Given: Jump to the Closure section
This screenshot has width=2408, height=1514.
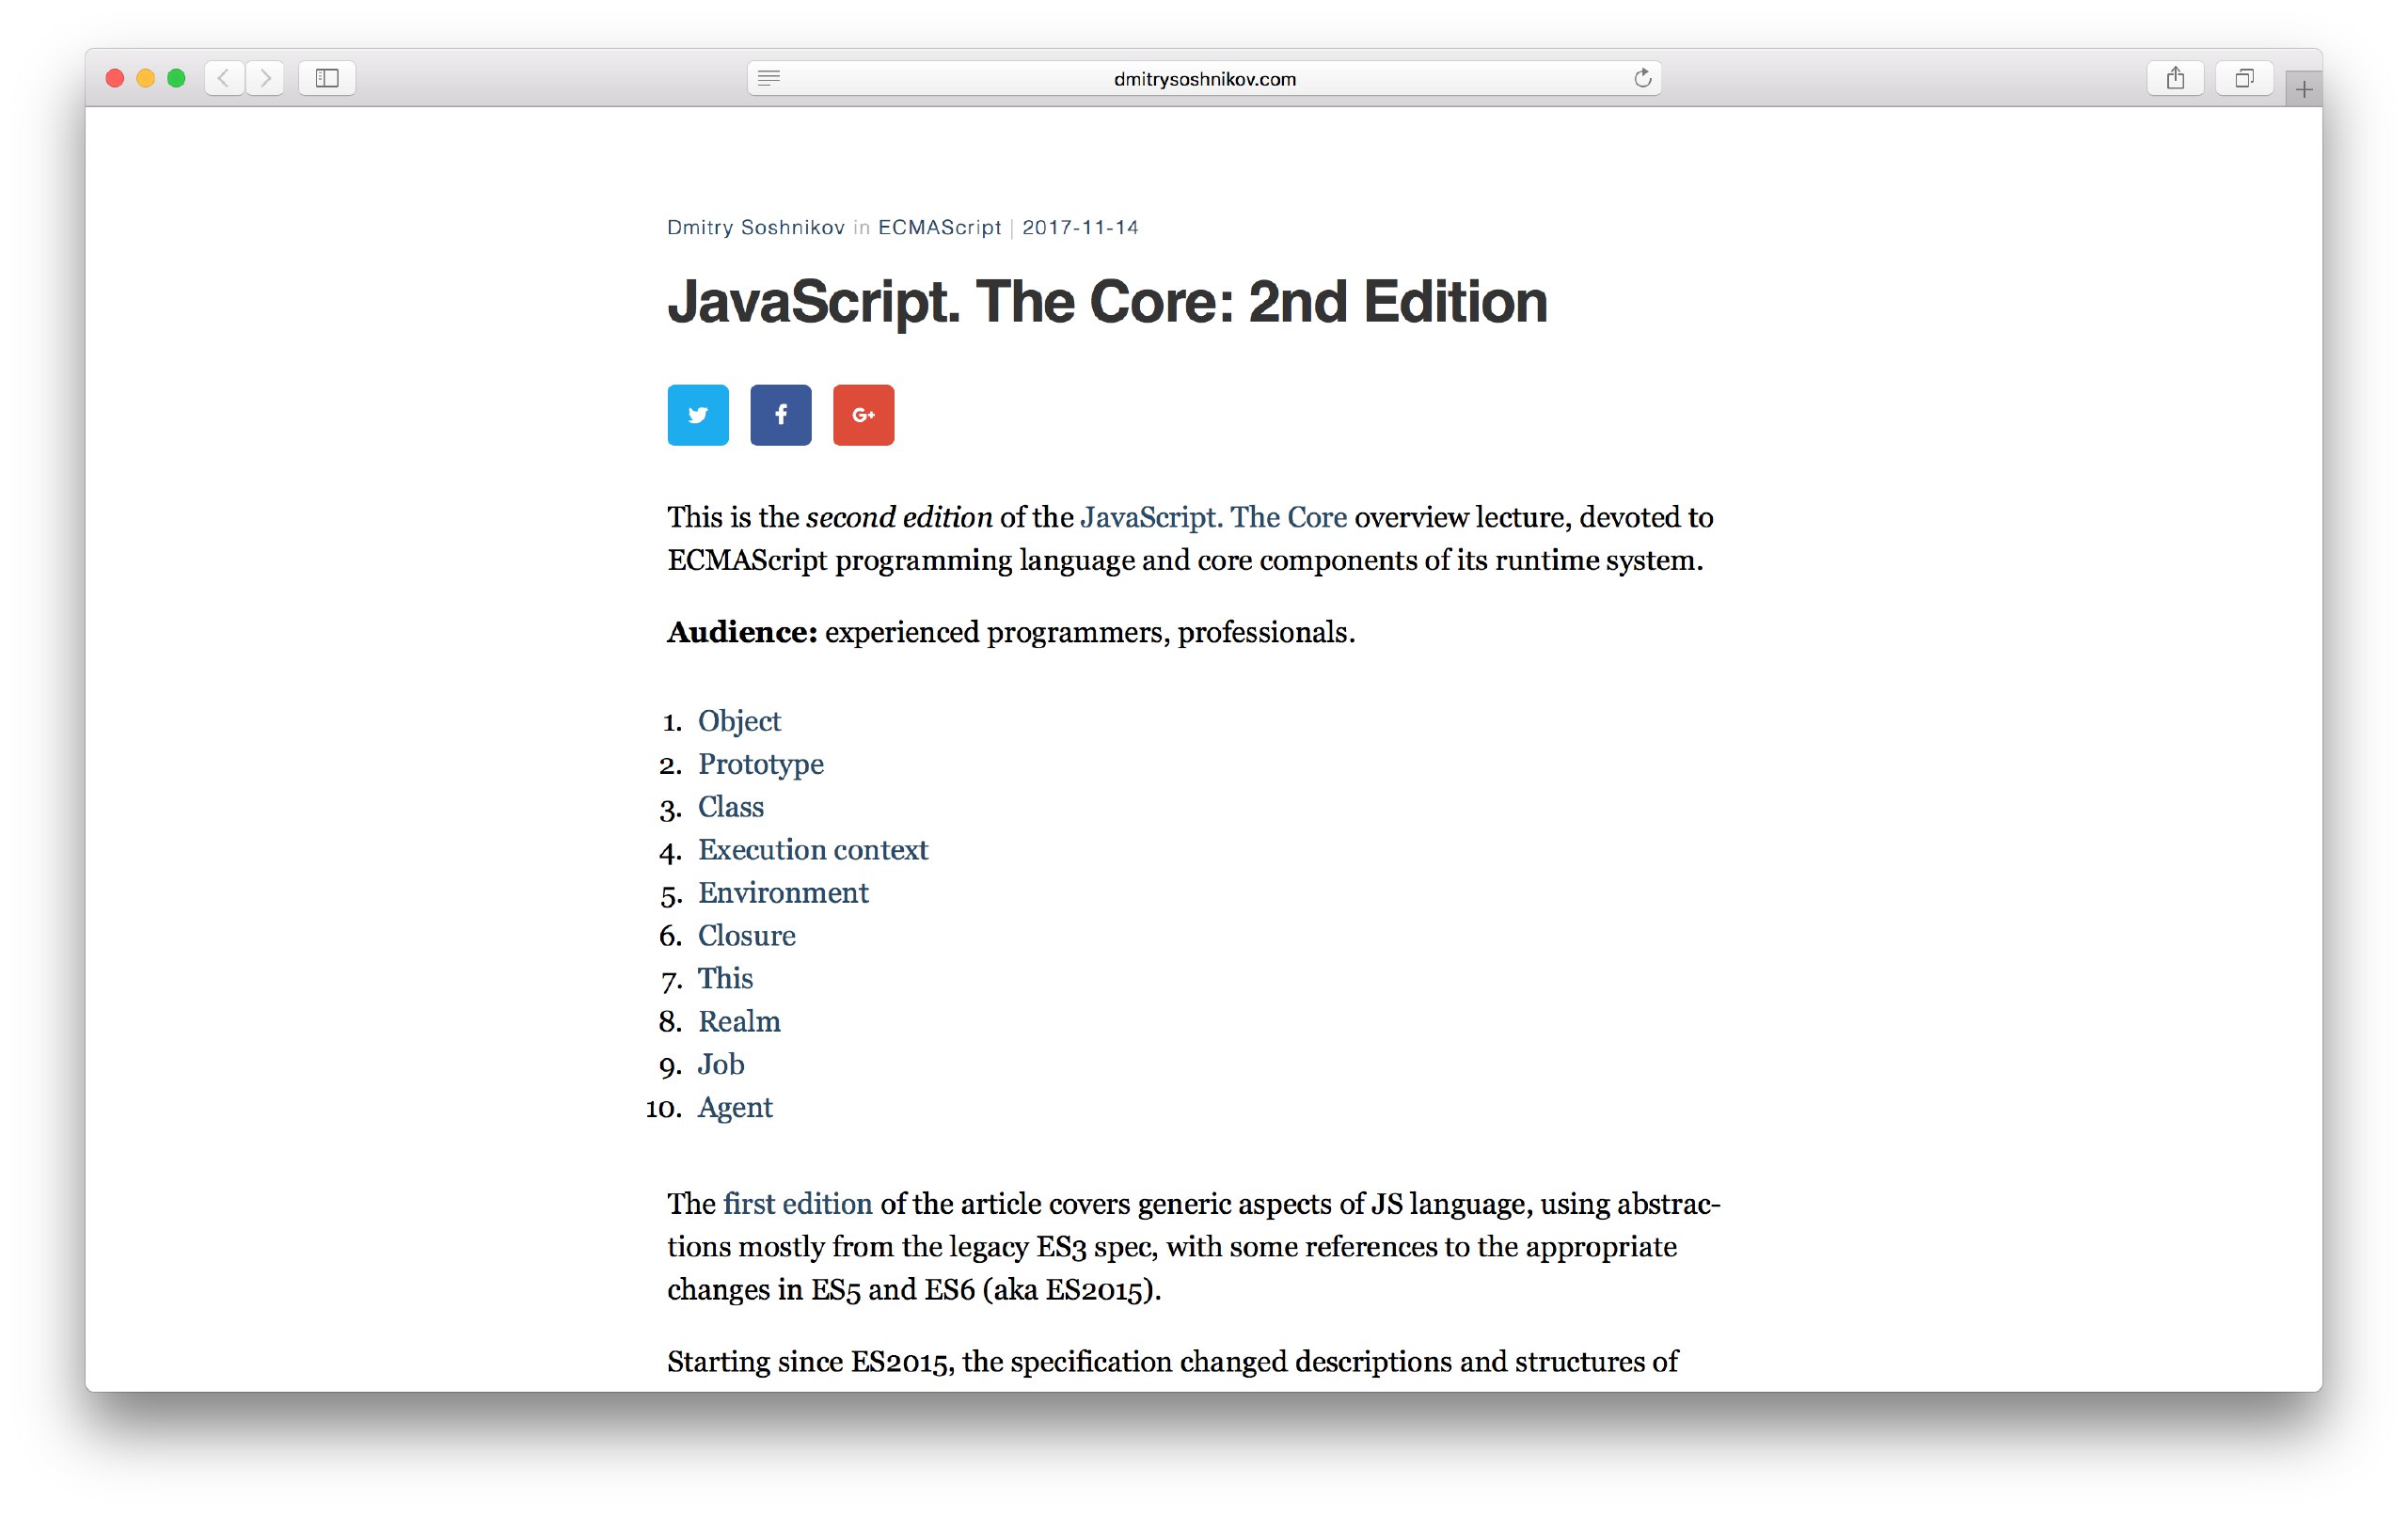Looking at the screenshot, I should click(747, 936).
